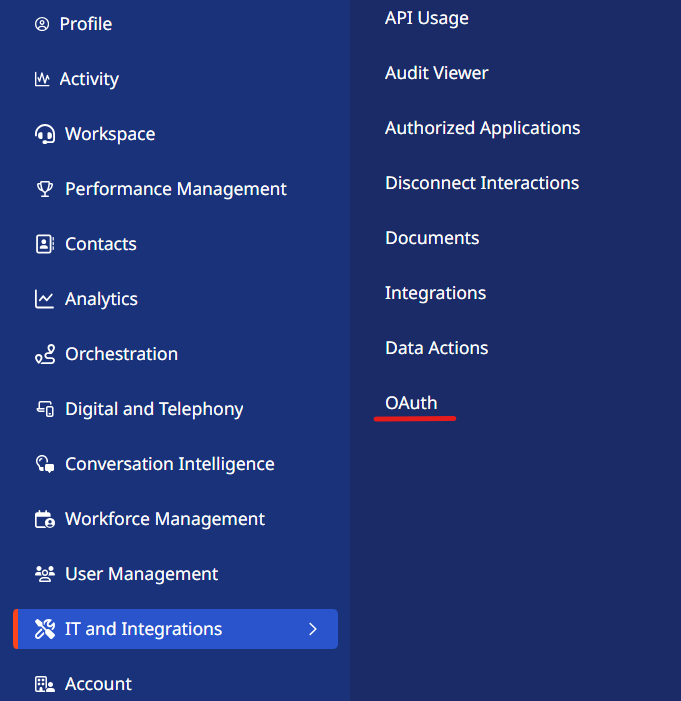Click the IT and Integrations tools icon
Screen dimensions: 681x701
click(45, 629)
